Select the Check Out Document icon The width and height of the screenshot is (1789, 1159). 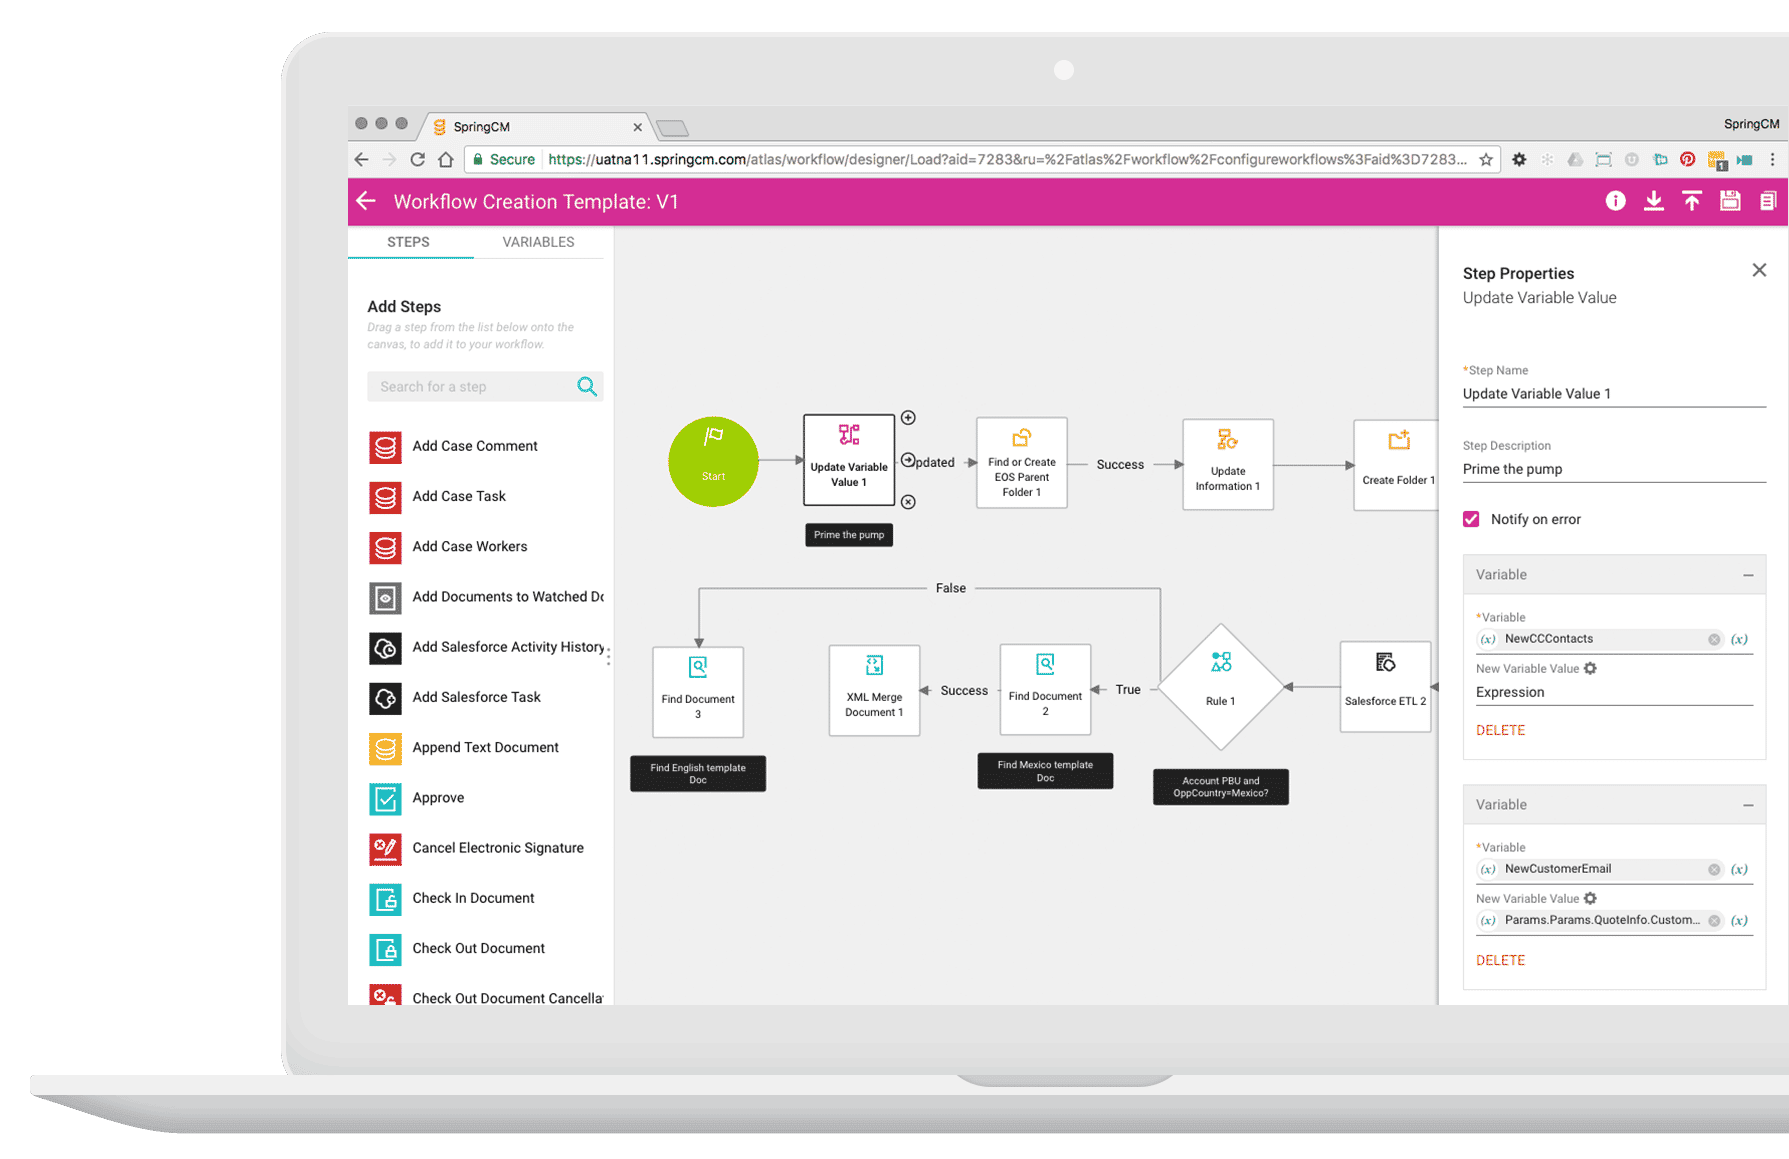385,949
